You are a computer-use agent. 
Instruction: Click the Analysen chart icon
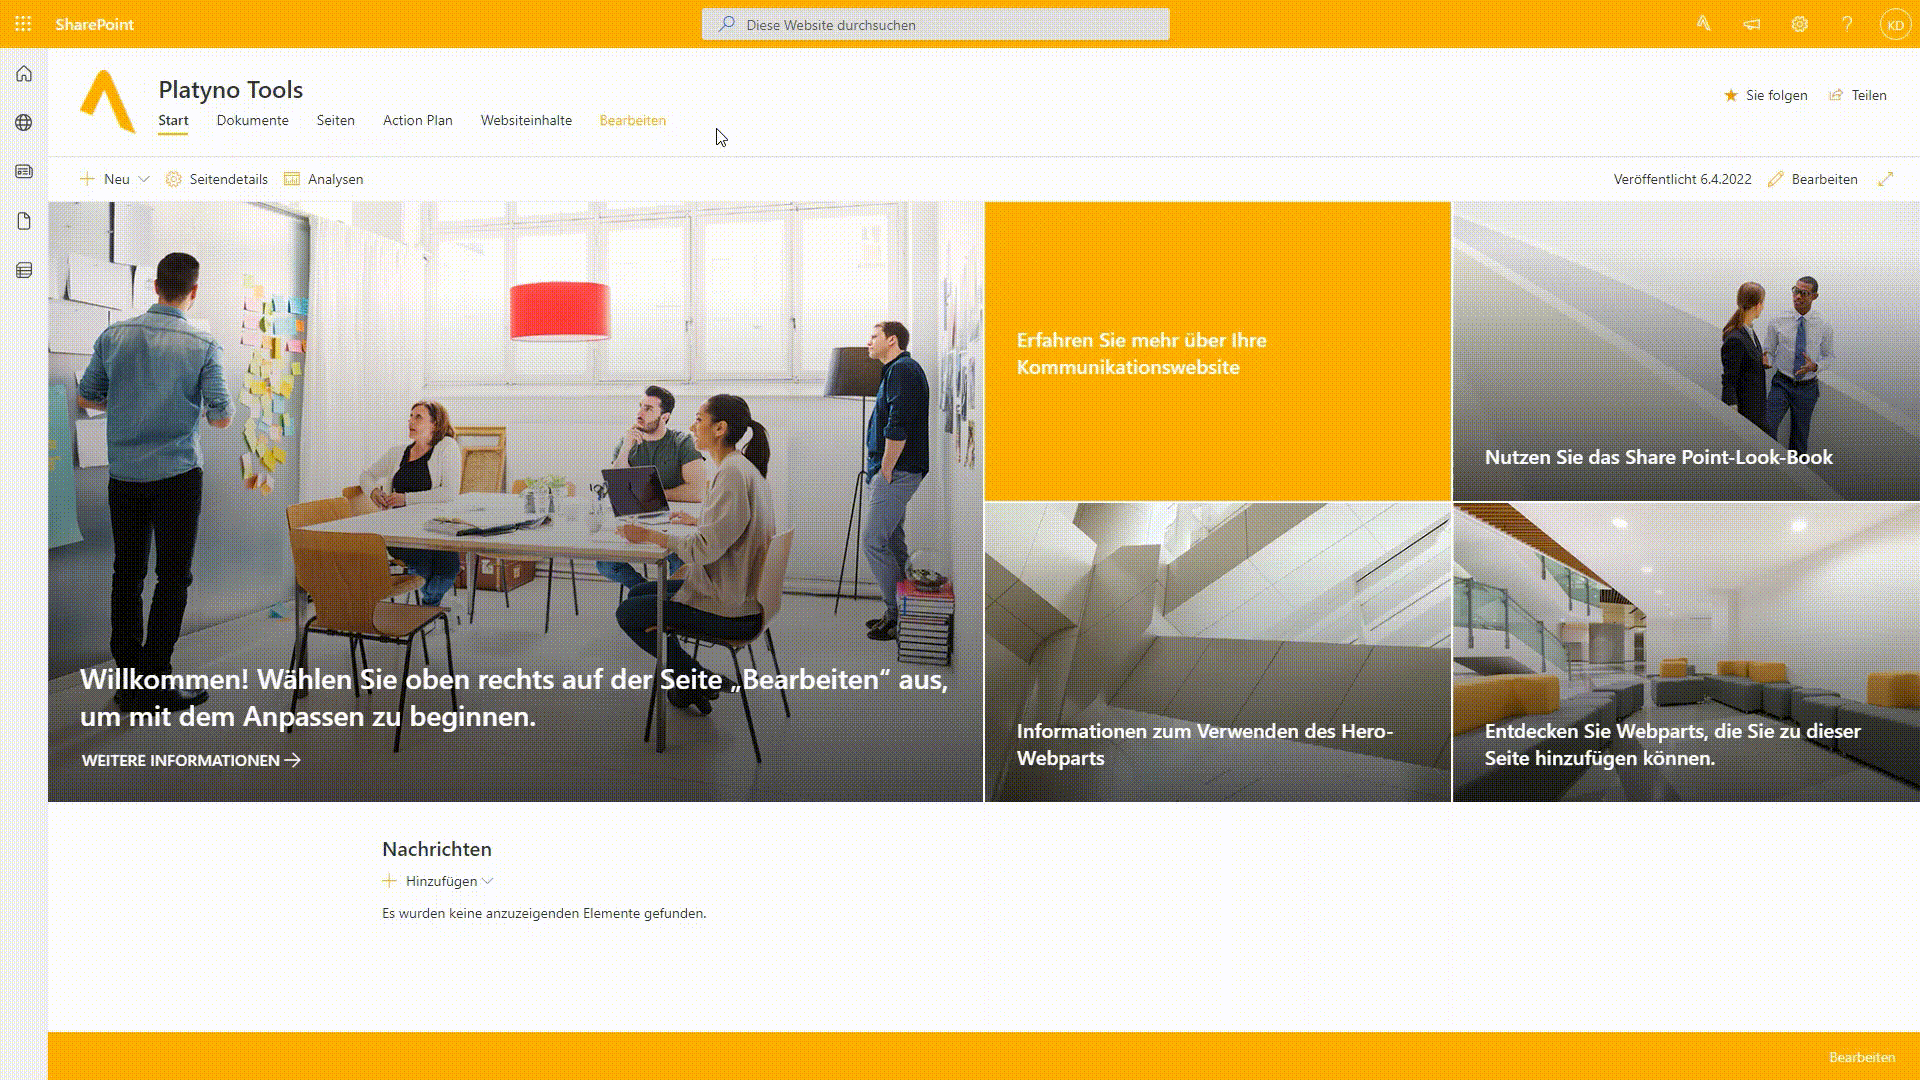(292, 179)
